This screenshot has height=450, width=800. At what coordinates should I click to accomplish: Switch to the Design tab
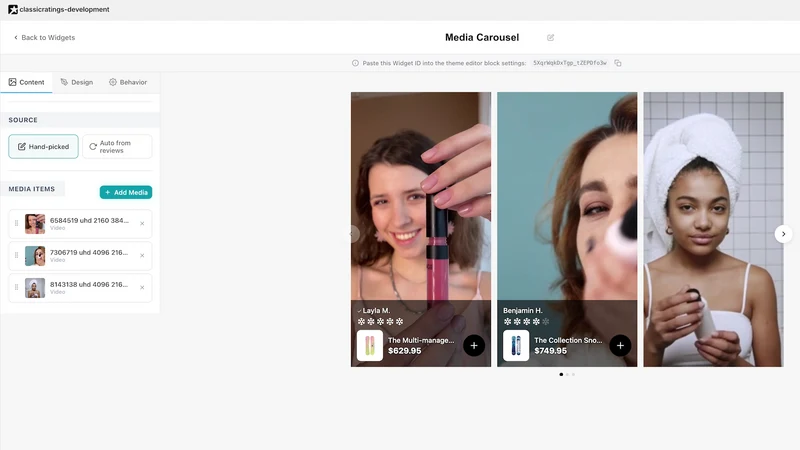pyautogui.click(x=77, y=82)
